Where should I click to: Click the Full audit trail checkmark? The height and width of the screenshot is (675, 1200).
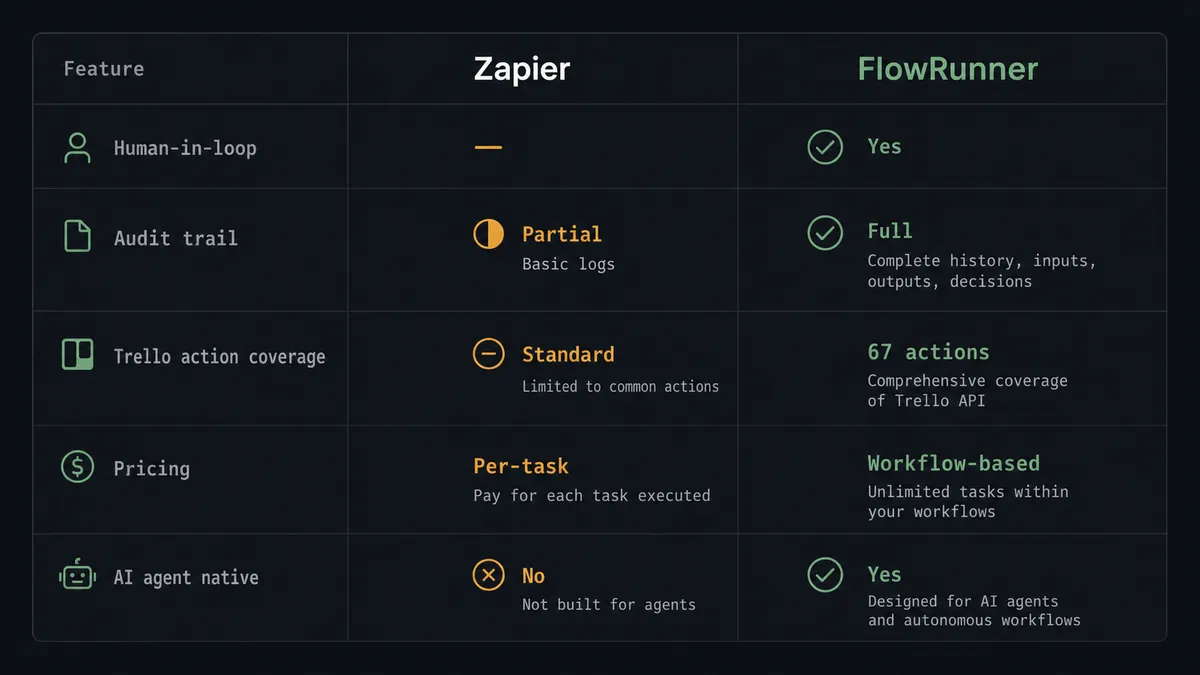tap(825, 233)
